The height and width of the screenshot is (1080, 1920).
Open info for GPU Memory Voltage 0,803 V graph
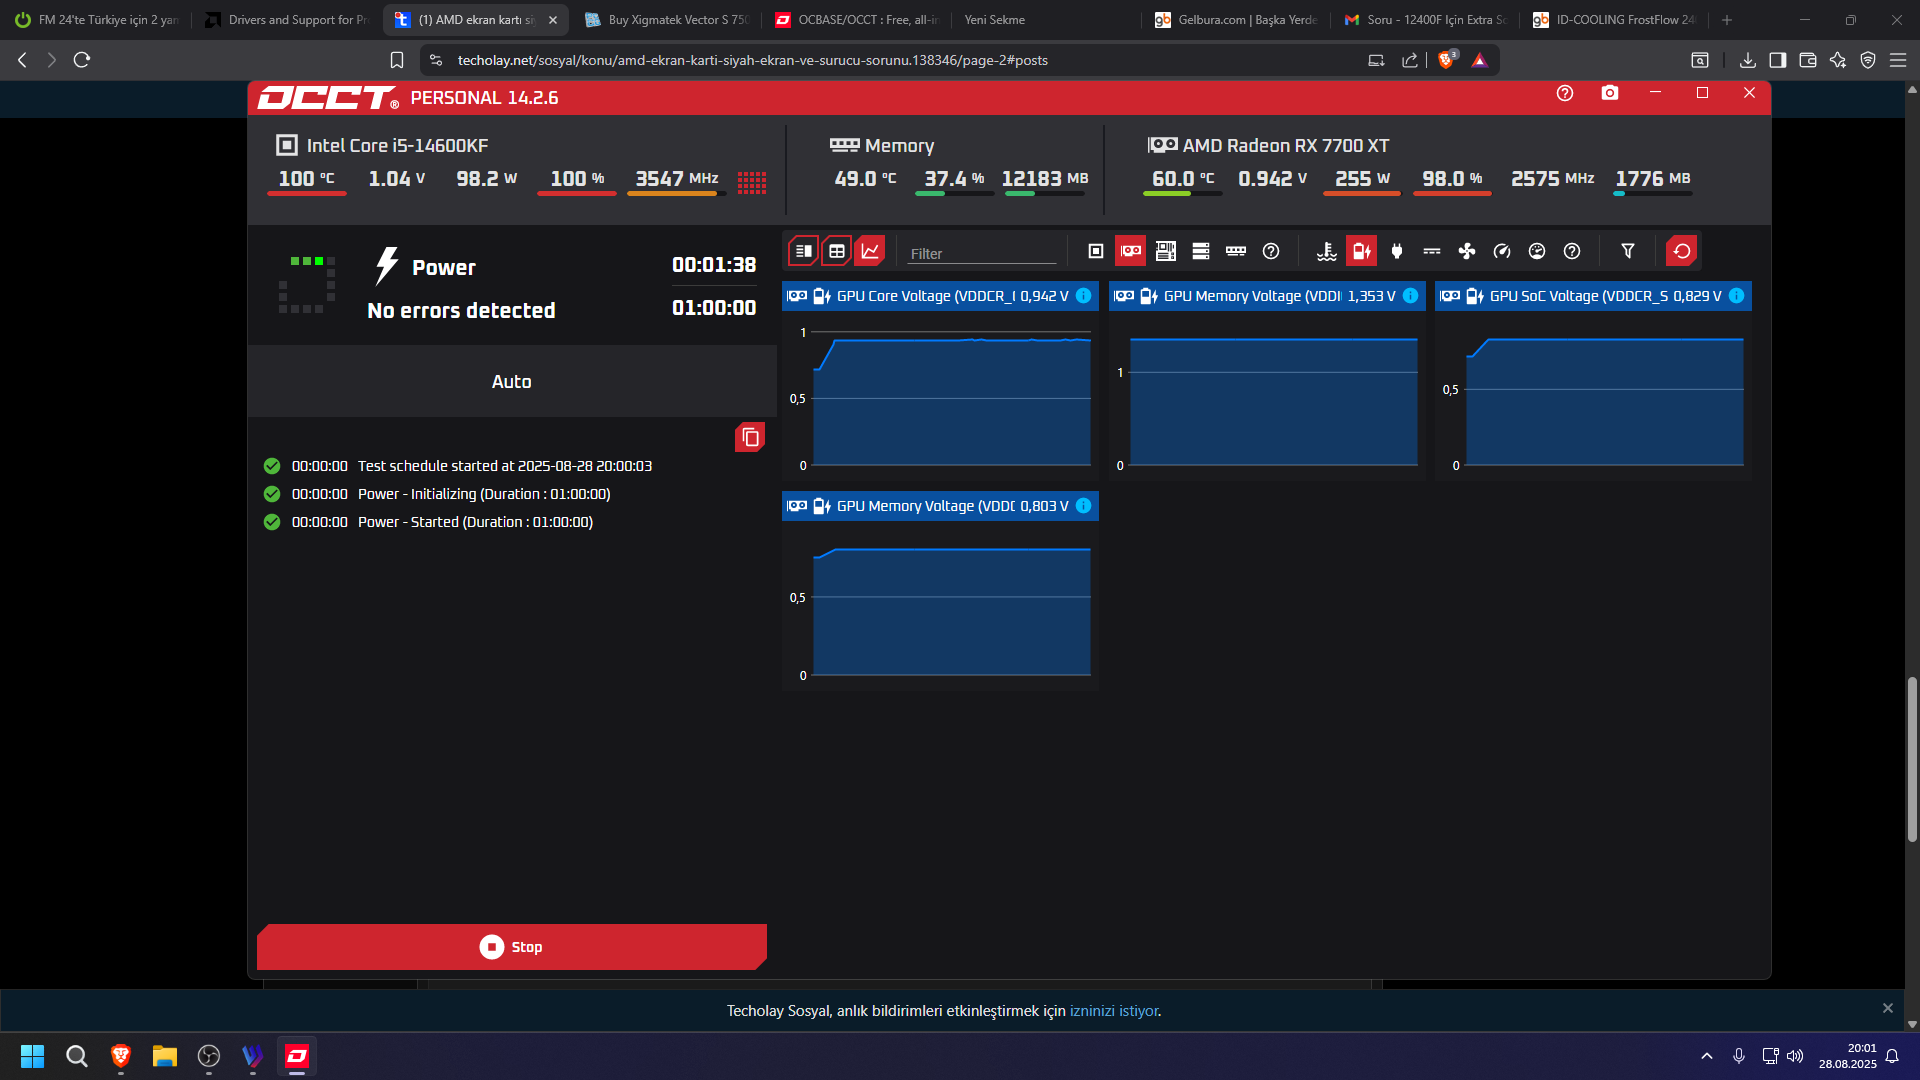[x=1083, y=506]
